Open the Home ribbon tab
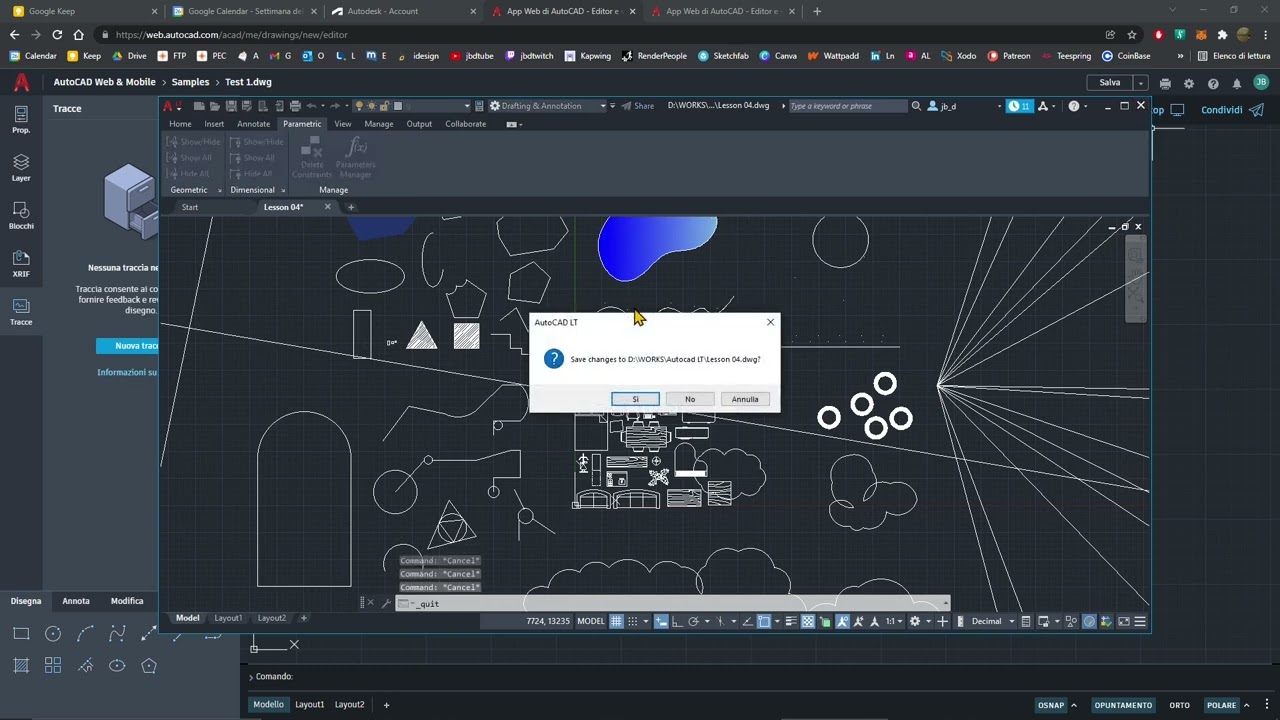Viewport: 1280px width, 720px height. tap(180, 124)
